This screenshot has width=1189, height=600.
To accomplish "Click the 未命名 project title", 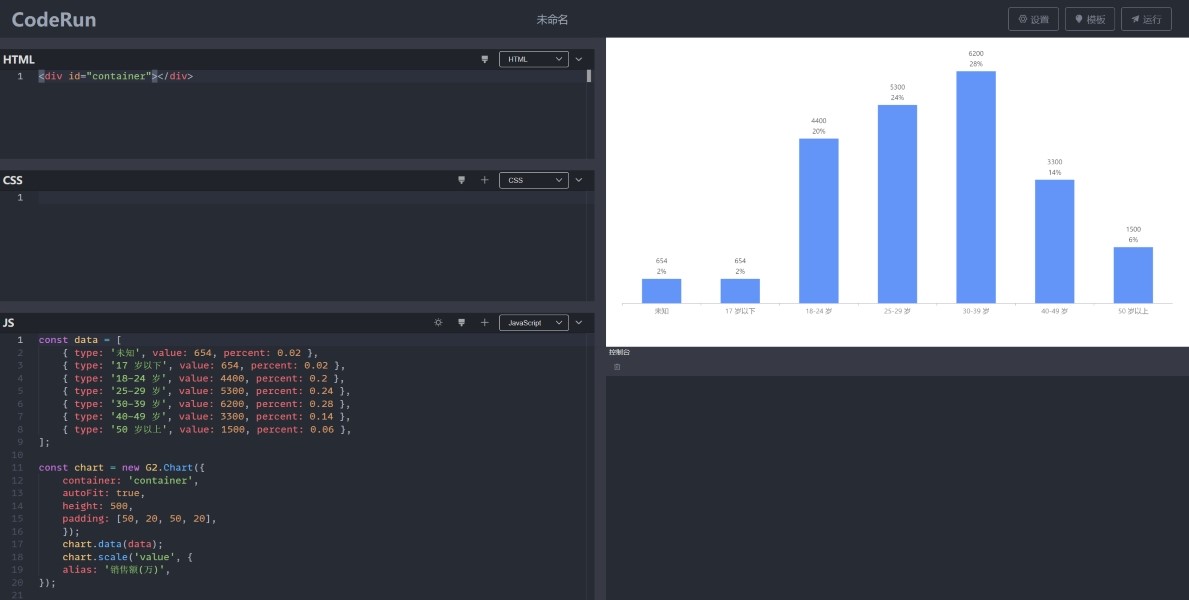I will [552, 19].
